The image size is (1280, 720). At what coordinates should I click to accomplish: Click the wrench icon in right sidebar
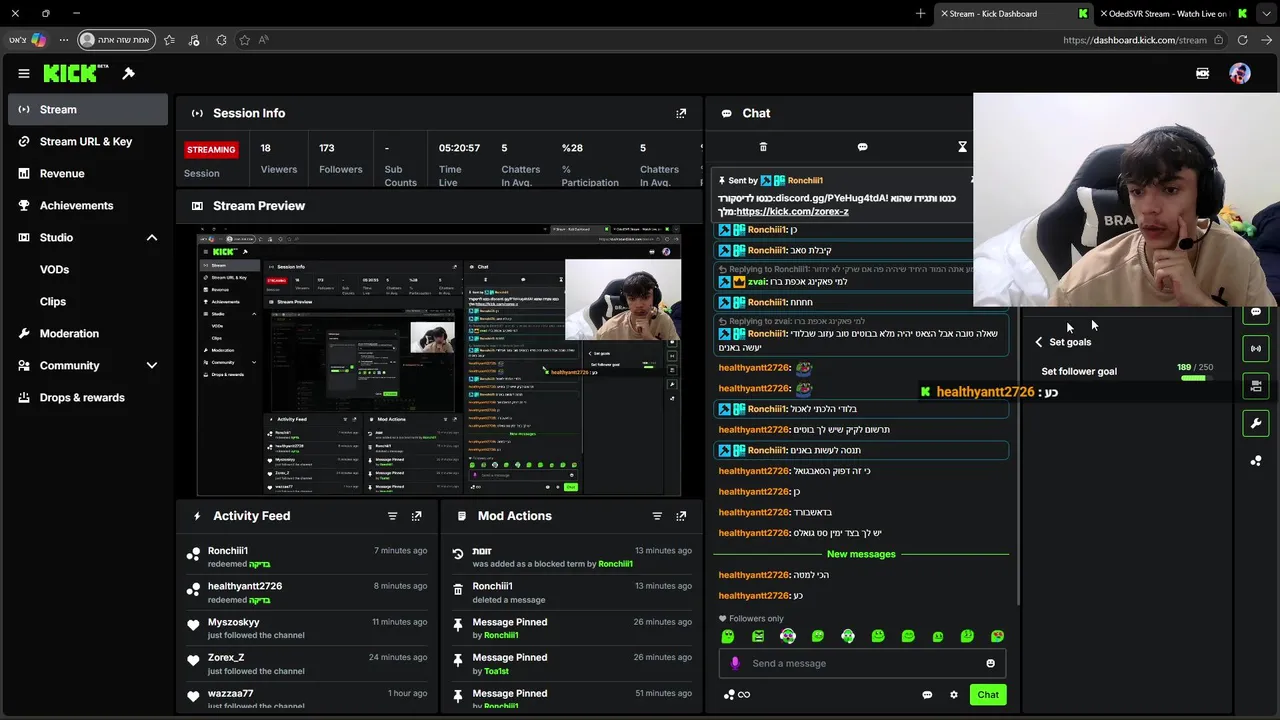(x=1256, y=423)
